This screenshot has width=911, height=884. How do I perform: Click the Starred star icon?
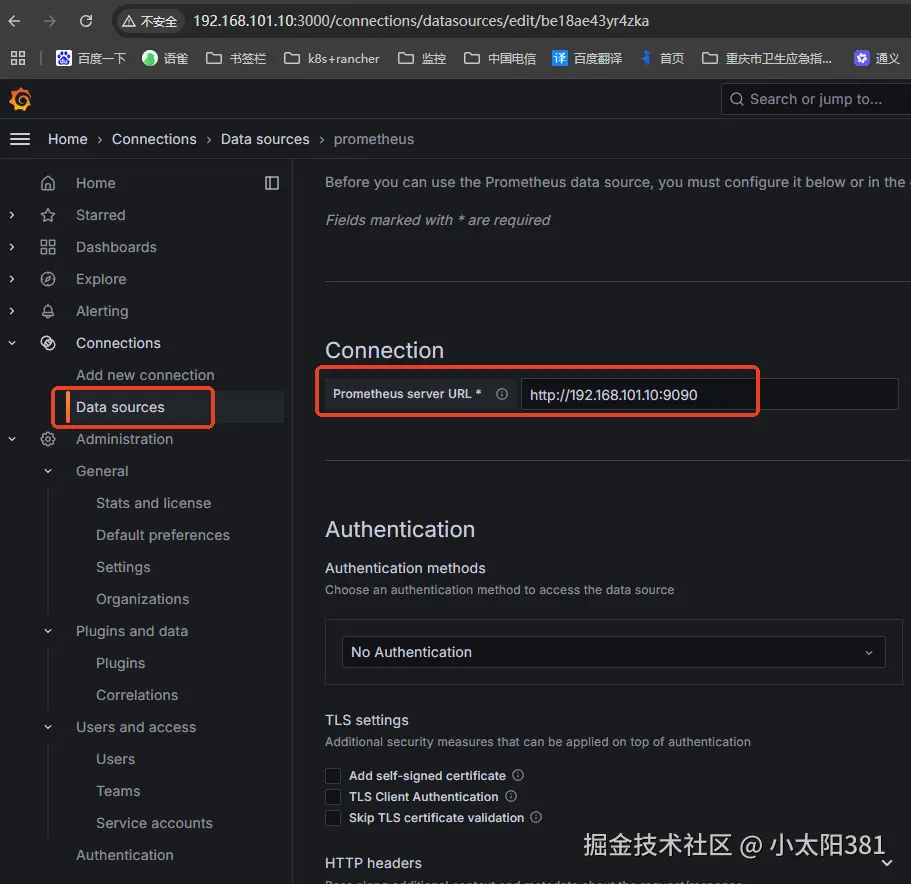[x=48, y=215]
